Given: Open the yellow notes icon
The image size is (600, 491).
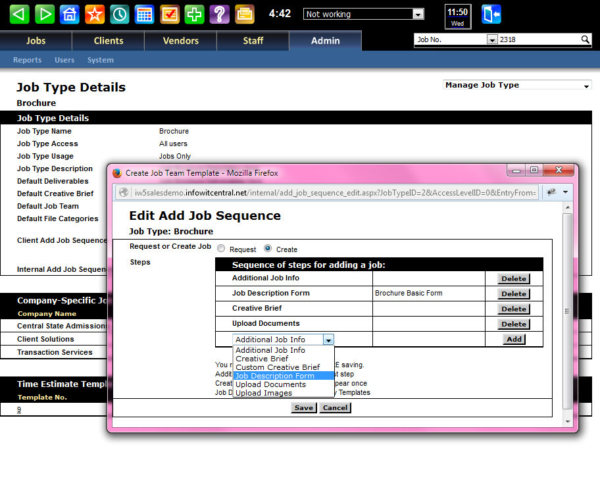Looking at the screenshot, I should pos(245,15).
